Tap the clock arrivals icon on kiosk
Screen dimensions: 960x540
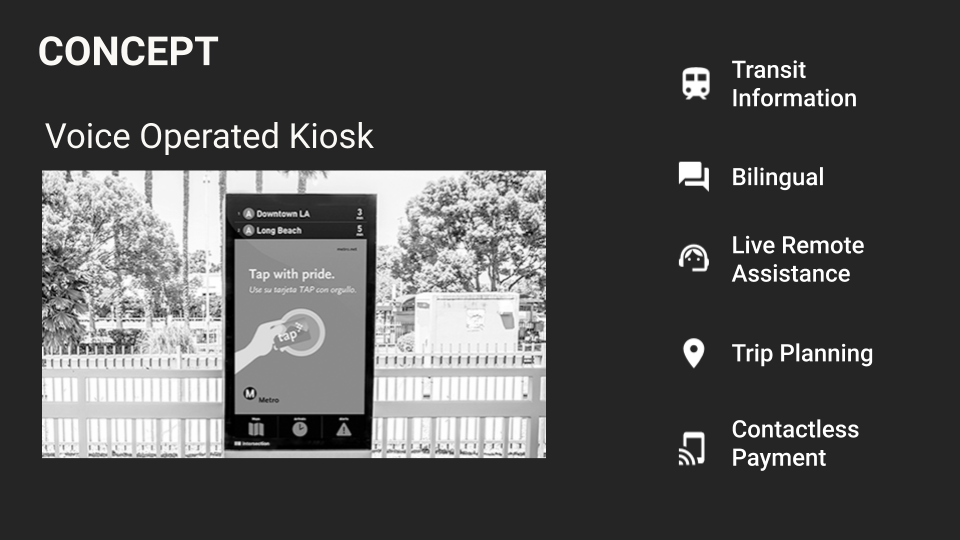pyautogui.click(x=299, y=429)
